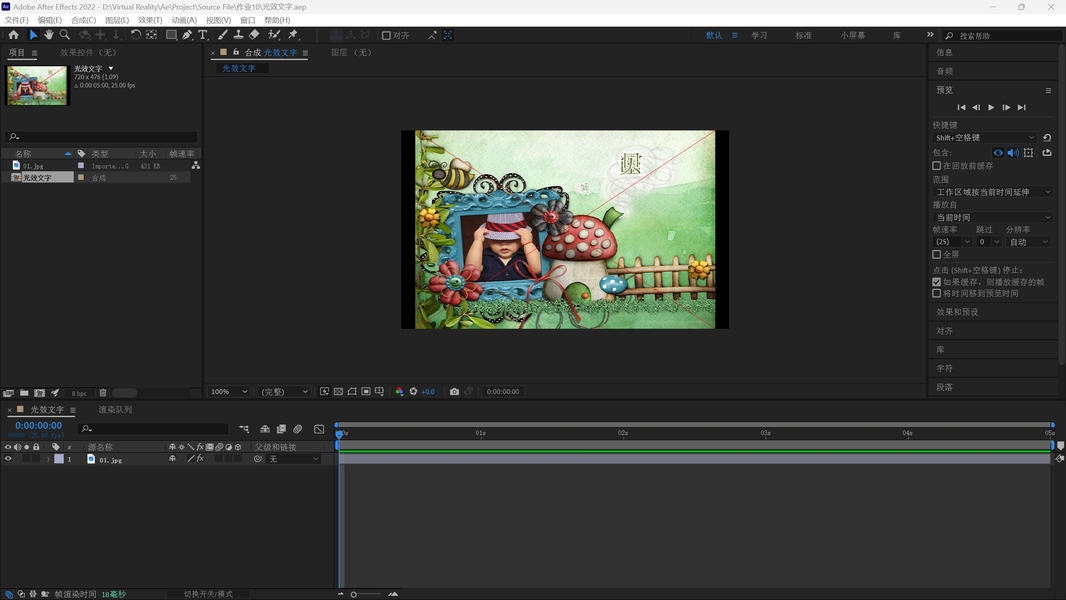Uncheck 如果缓存，则播放缓存的帧
This screenshot has height=600, width=1066.
point(936,281)
